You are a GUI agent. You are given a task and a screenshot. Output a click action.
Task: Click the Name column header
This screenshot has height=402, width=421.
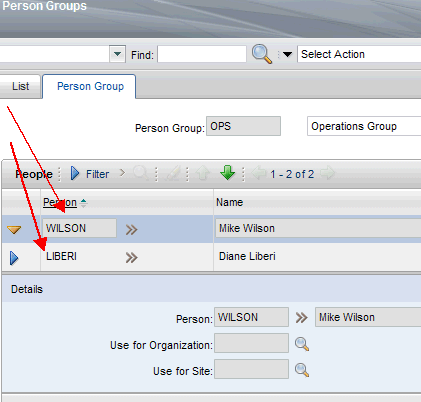pyautogui.click(x=229, y=202)
